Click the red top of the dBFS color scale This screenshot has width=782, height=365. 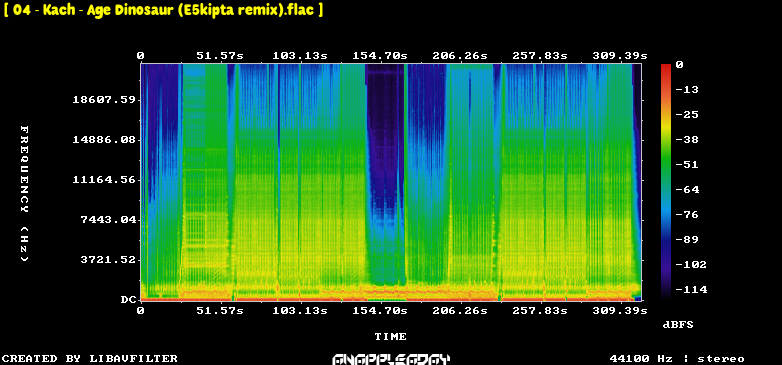pyautogui.click(x=666, y=66)
